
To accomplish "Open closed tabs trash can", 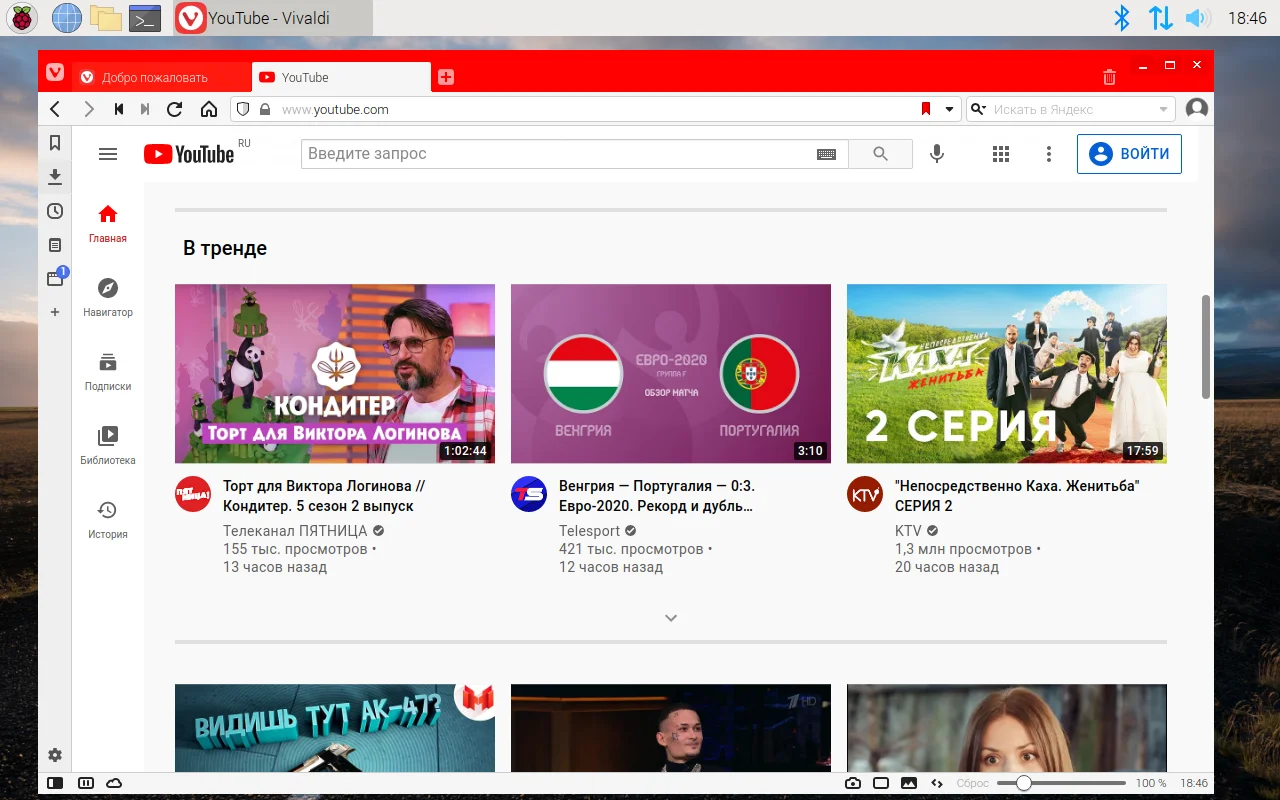I will pos(1109,77).
